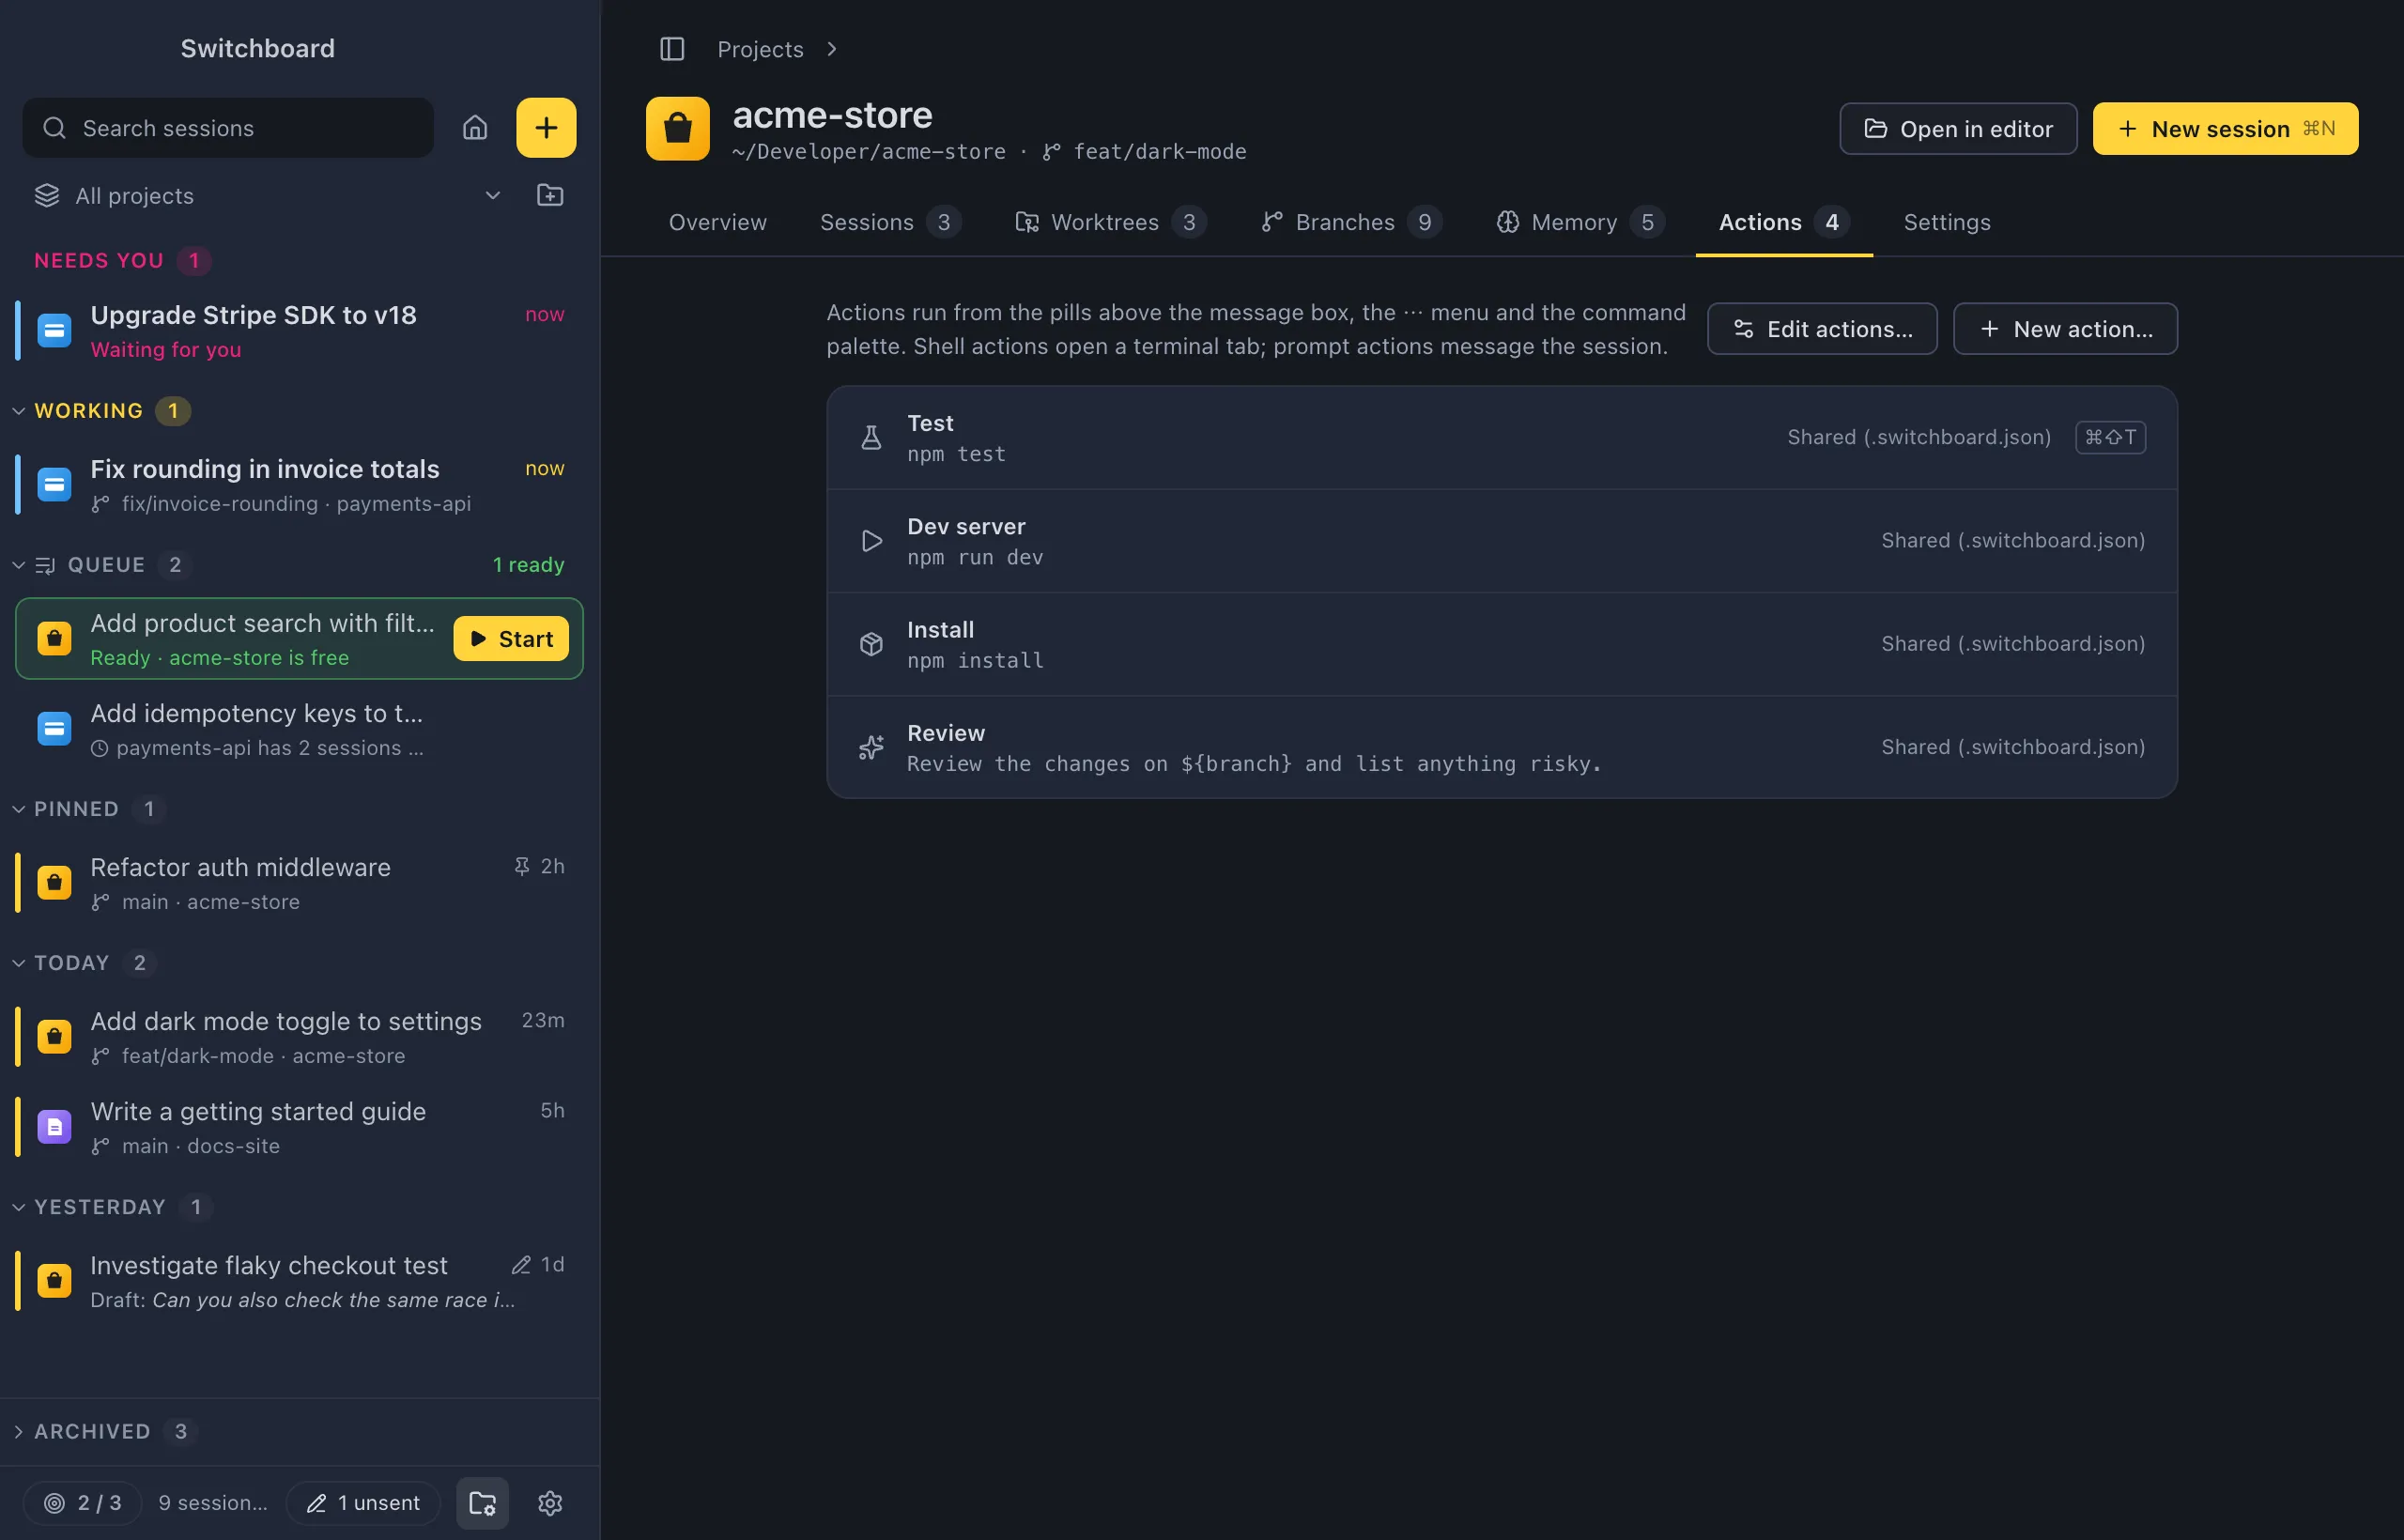Image resolution: width=2404 pixels, height=1540 pixels.
Task: Click the yellow plus new-session button in sidebar
Action: (x=546, y=128)
